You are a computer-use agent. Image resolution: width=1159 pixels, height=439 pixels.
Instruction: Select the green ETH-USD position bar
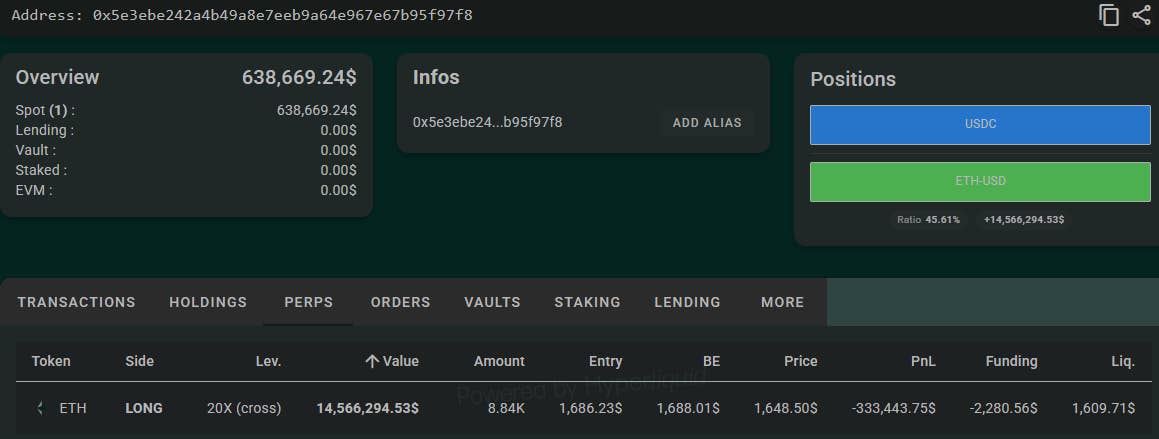(x=980, y=181)
